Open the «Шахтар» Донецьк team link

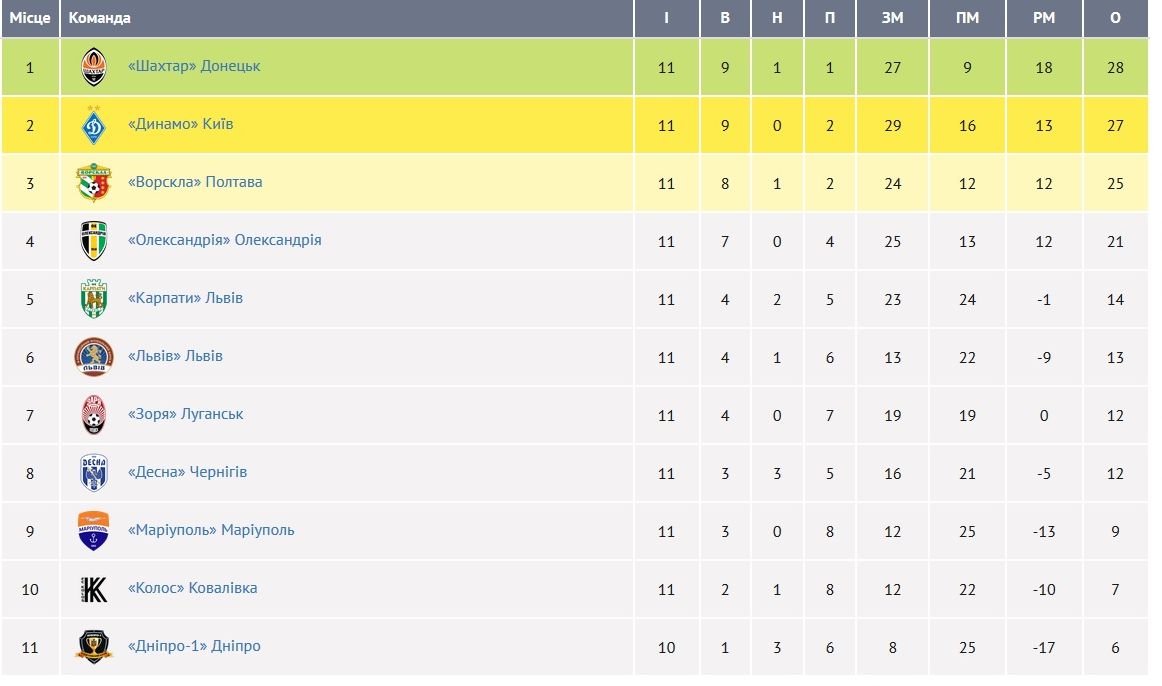[194, 66]
